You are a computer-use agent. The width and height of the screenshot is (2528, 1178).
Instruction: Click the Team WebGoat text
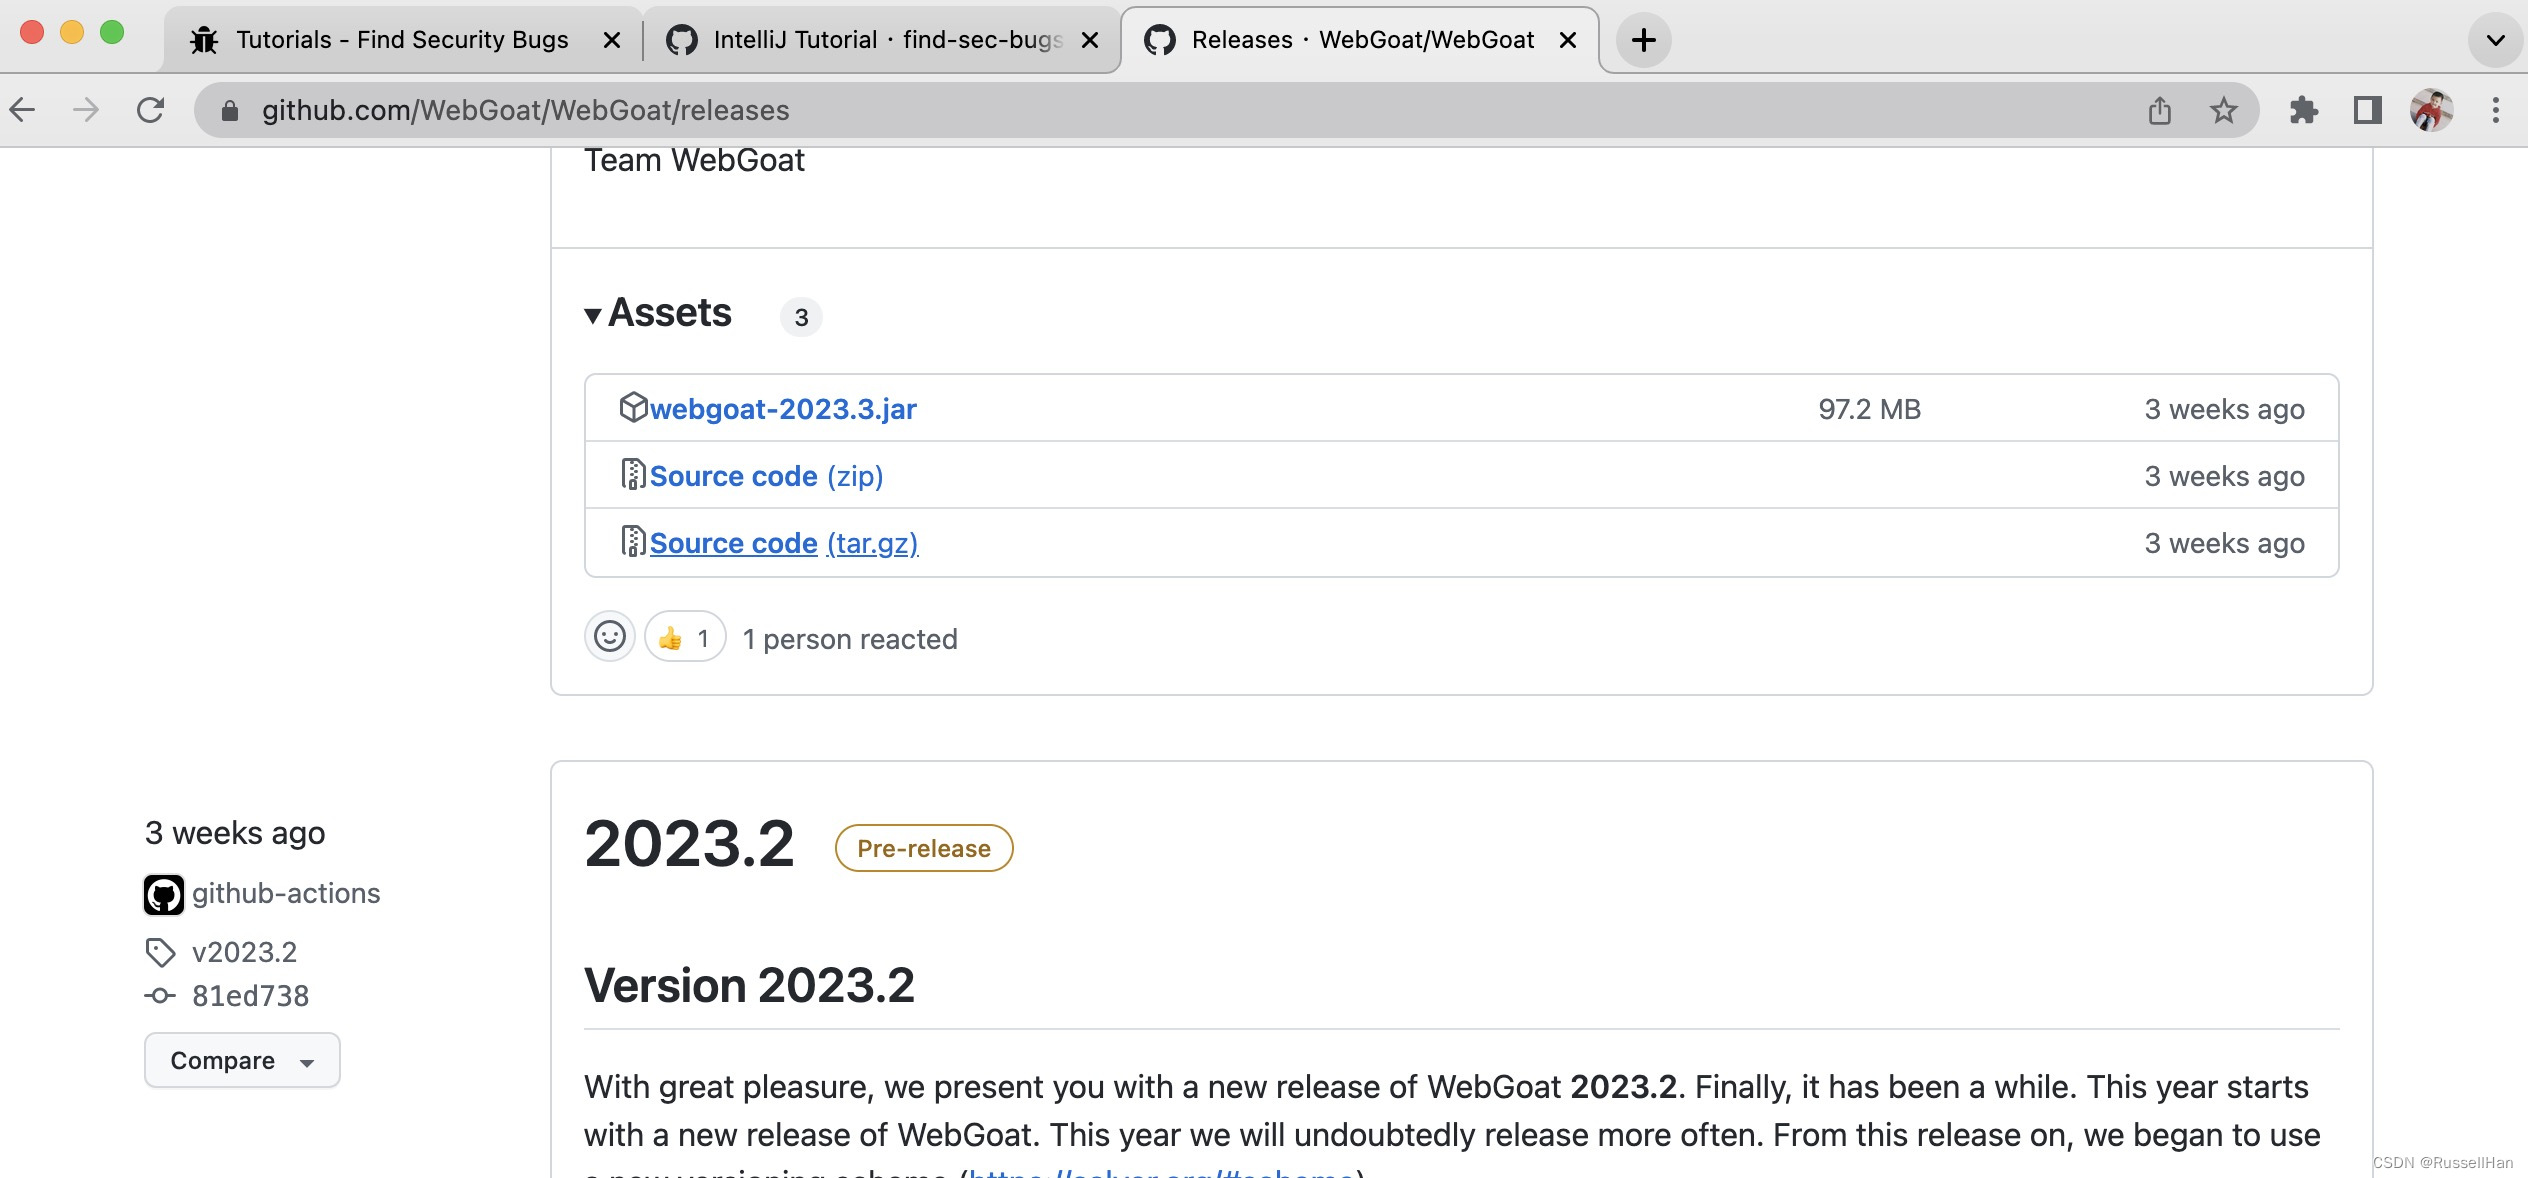[x=694, y=161]
